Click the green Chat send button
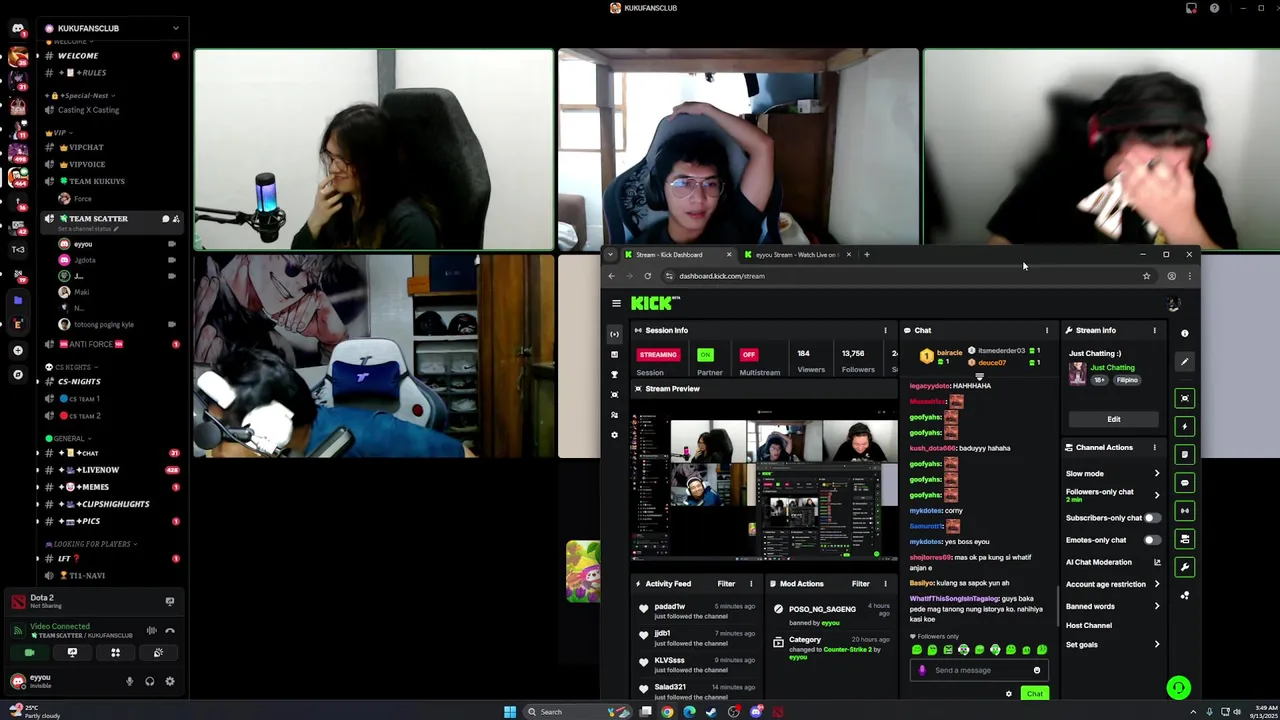 1034,694
